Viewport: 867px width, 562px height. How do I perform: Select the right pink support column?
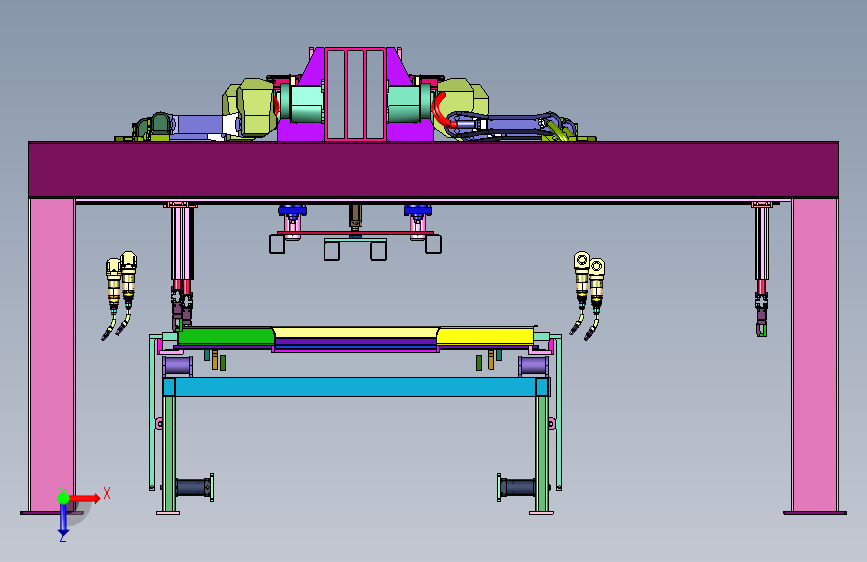tap(815, 355)
